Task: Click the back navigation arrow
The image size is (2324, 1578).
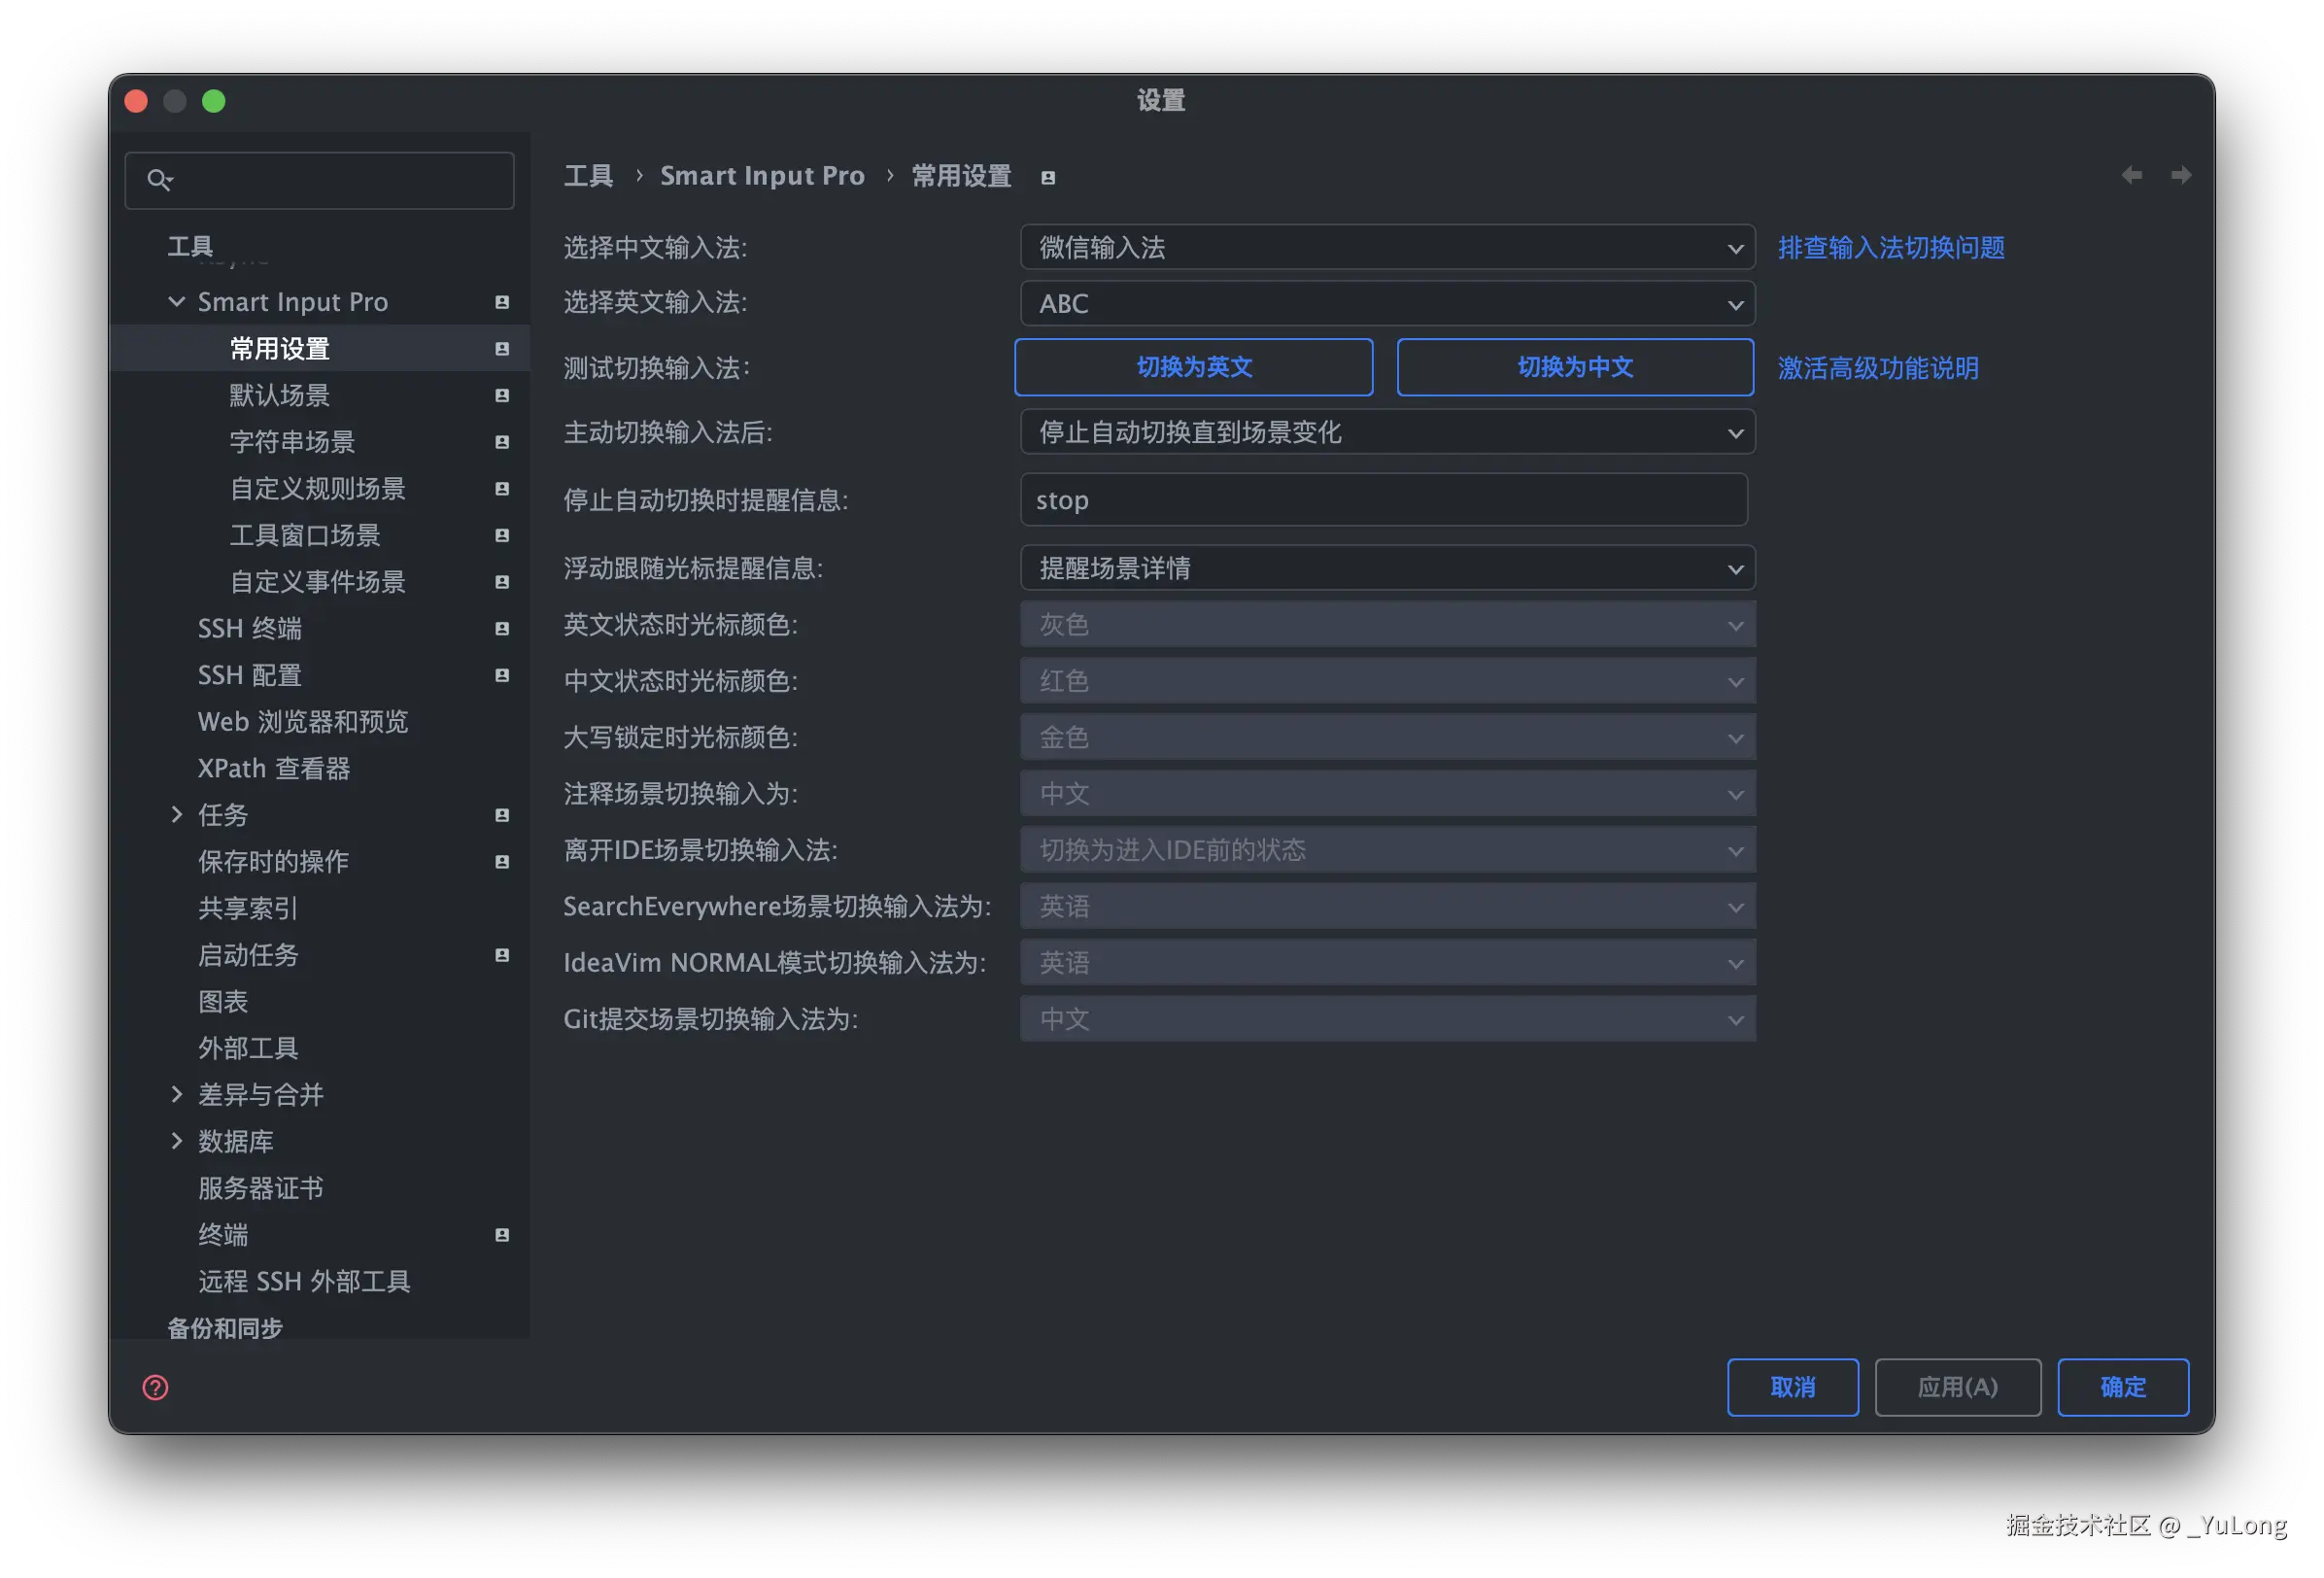Action: point(2131,175)
